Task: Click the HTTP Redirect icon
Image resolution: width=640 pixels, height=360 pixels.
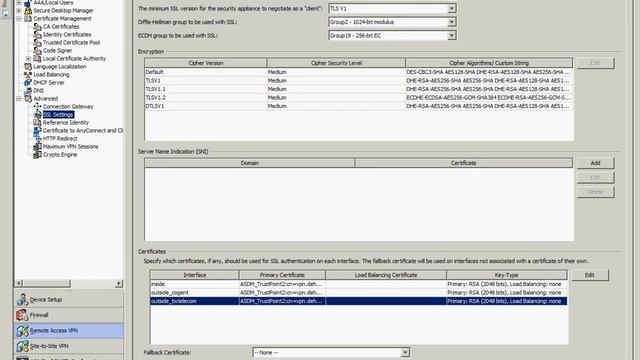Action: coord(37,138)
